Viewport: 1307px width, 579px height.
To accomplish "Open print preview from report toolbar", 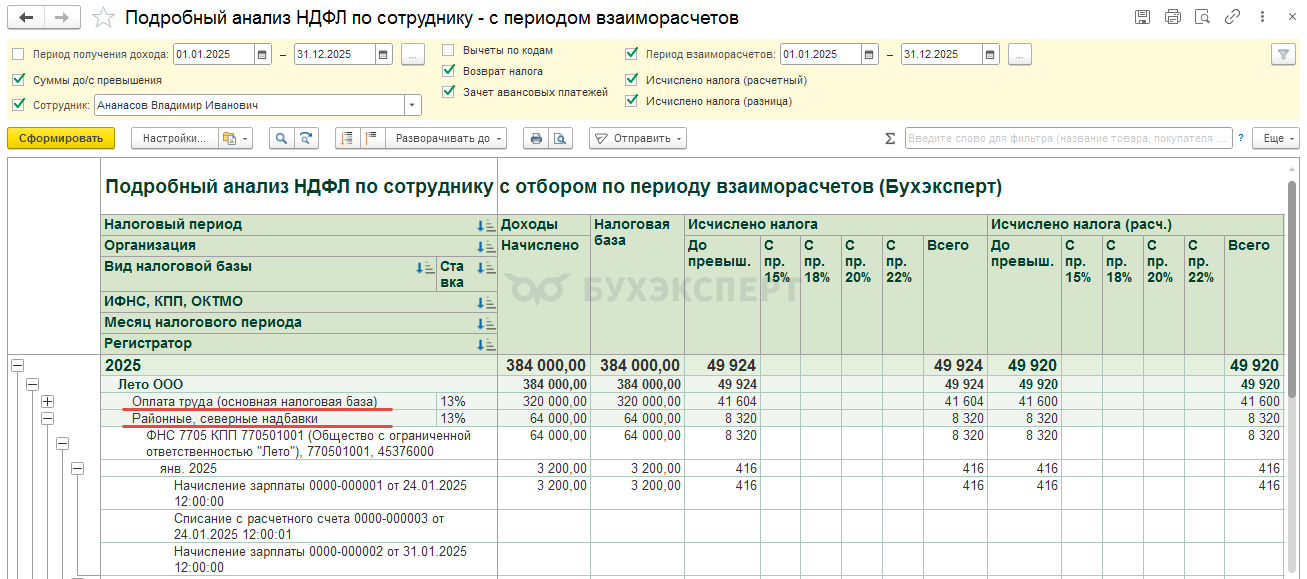I will pyautogui.click(x=561, y=139).
